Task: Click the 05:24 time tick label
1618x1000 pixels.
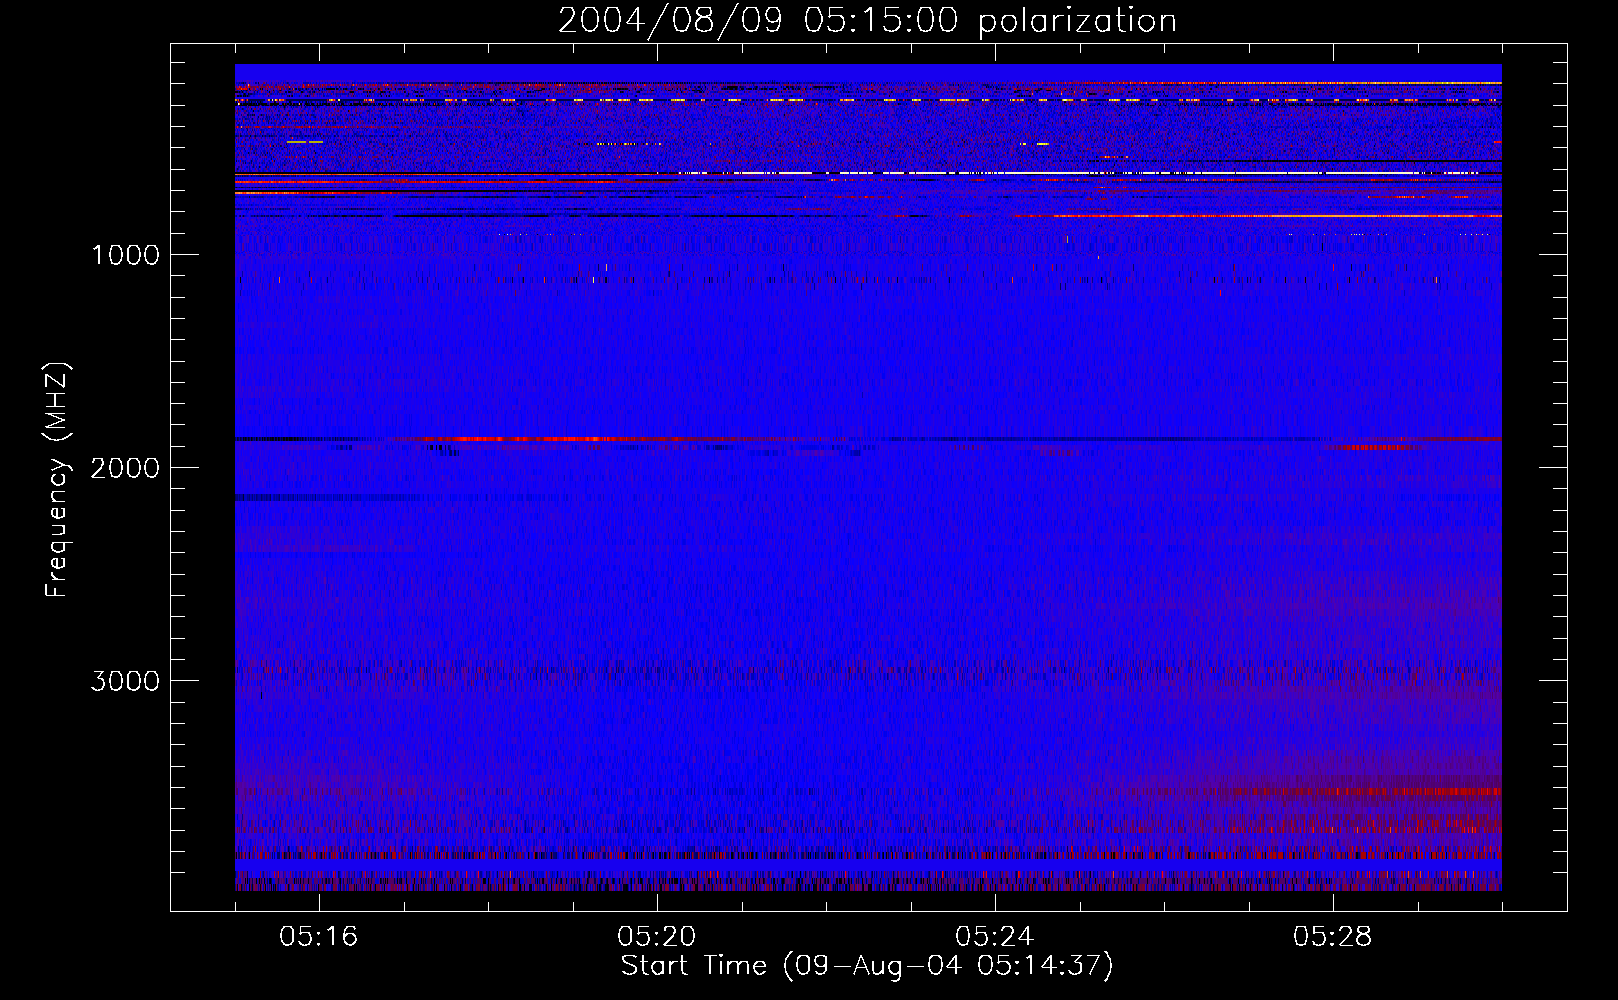Action: point(995,937)
